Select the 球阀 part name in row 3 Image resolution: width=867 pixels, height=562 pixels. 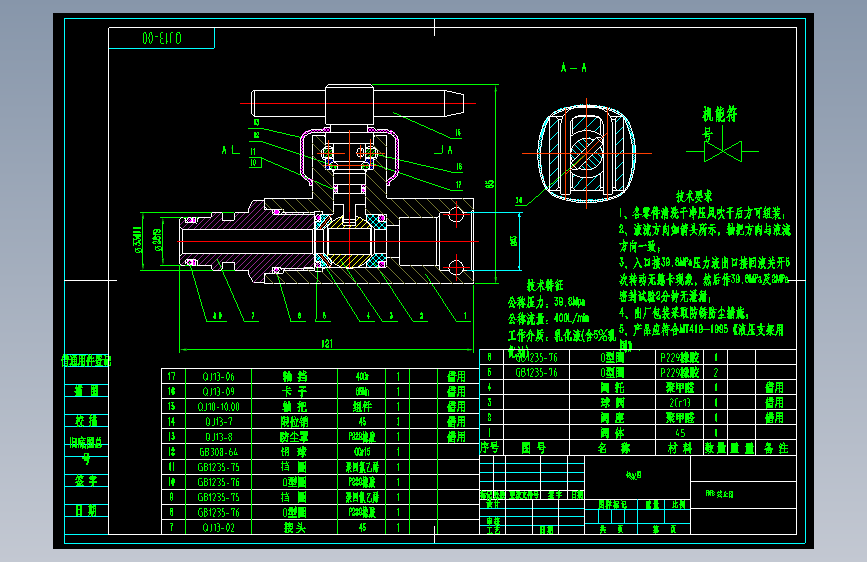click(x=613, y=403)
